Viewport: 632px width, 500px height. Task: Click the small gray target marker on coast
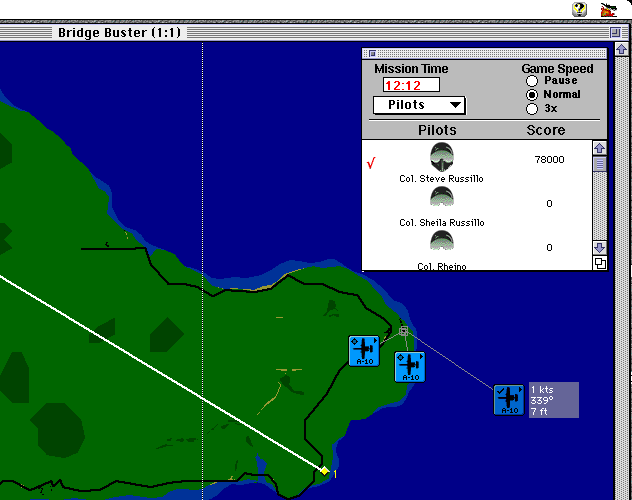404,330
